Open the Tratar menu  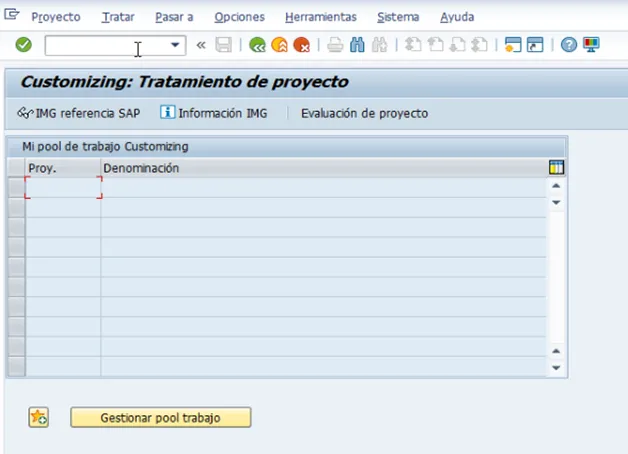click(x=118, y=17)
